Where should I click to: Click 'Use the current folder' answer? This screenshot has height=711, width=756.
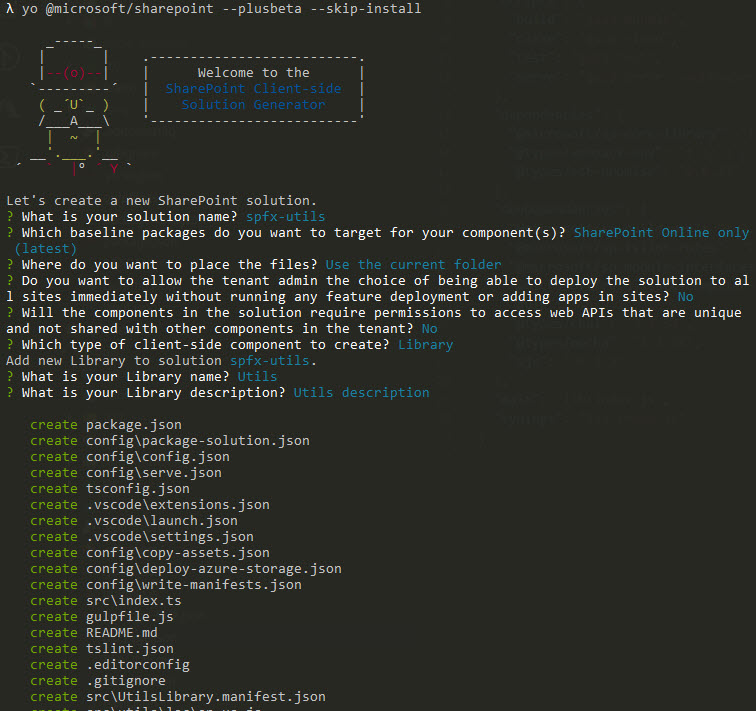pos(413,264)
